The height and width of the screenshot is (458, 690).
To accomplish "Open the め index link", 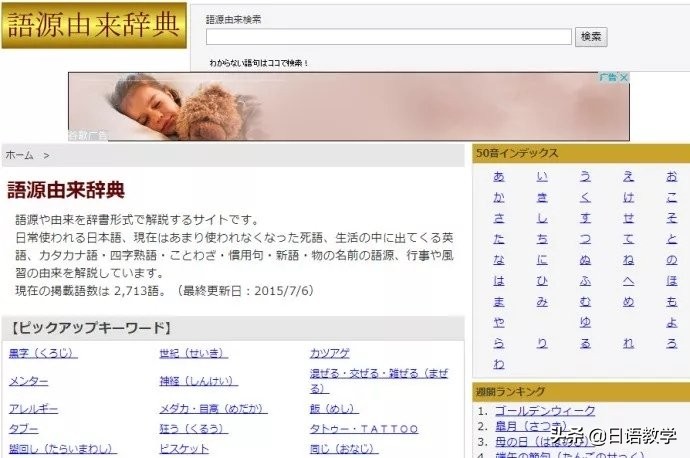I will 628,302.
